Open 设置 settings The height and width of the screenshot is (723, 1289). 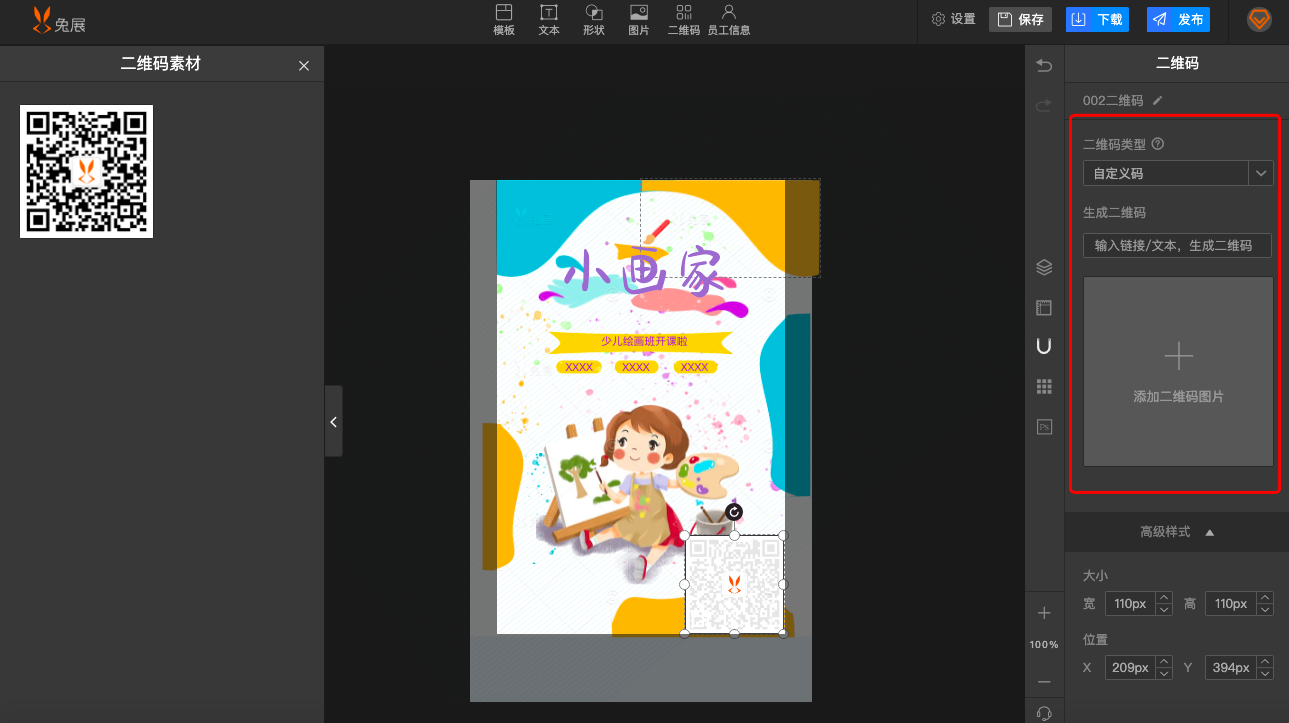(953, 19)
